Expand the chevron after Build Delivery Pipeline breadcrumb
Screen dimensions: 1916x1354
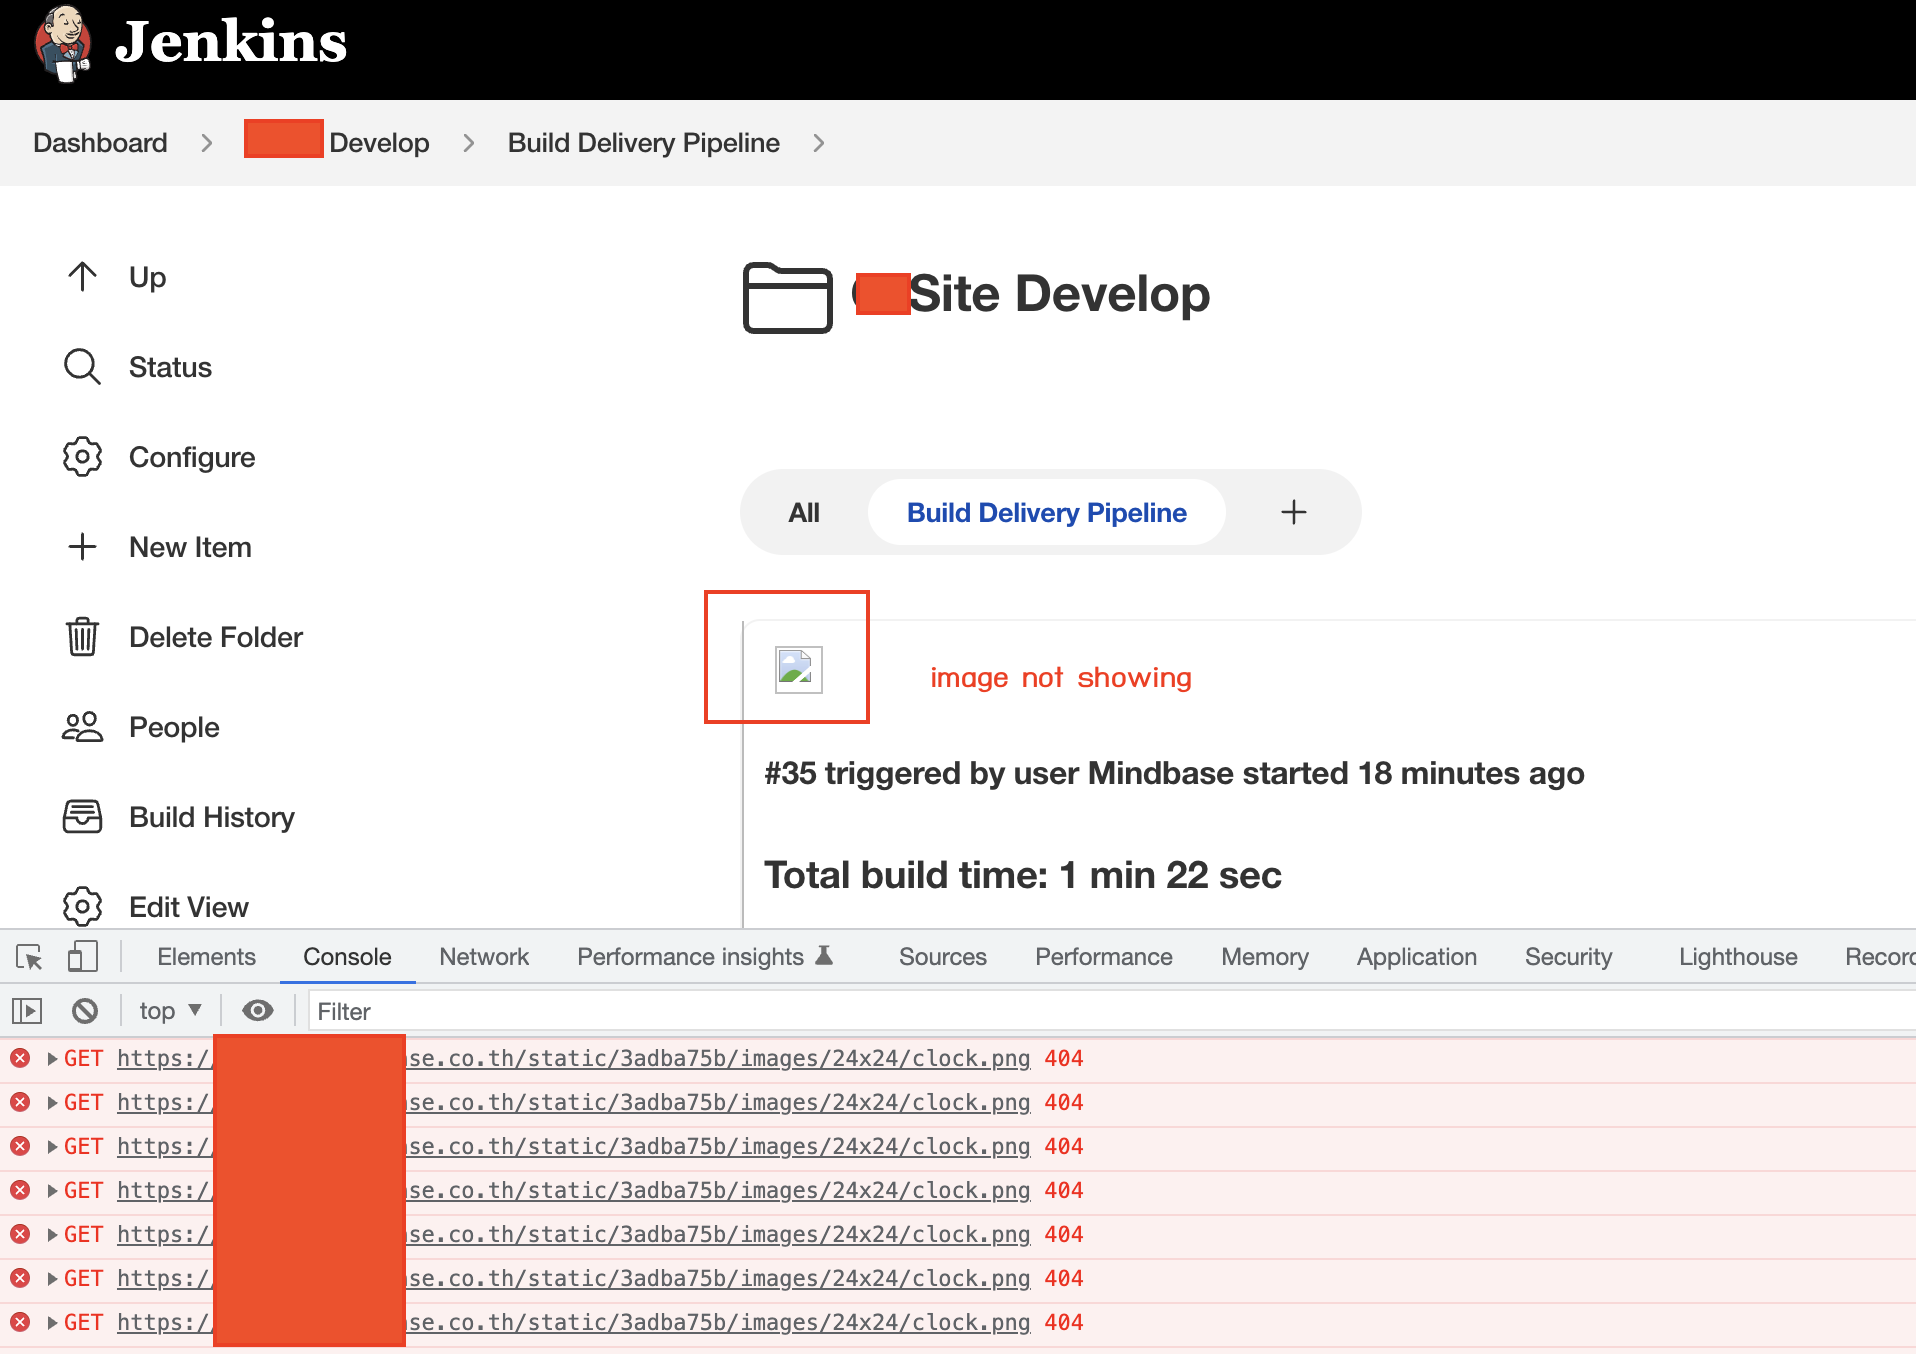point(819,143)
